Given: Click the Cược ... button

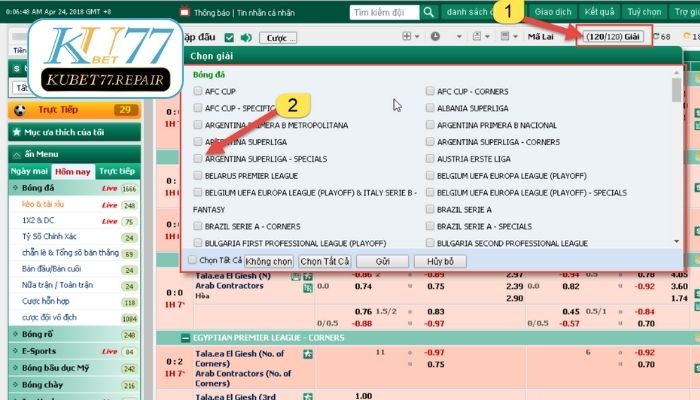Looking at the screenshot, I should [x=278, y=38].
